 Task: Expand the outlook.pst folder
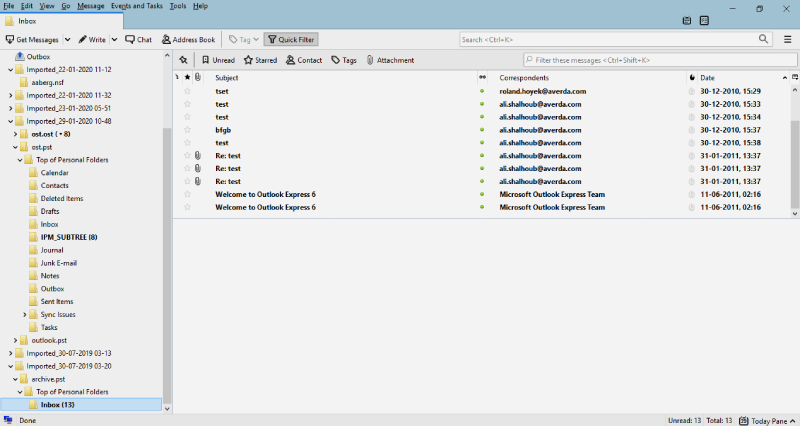point(15,340)
